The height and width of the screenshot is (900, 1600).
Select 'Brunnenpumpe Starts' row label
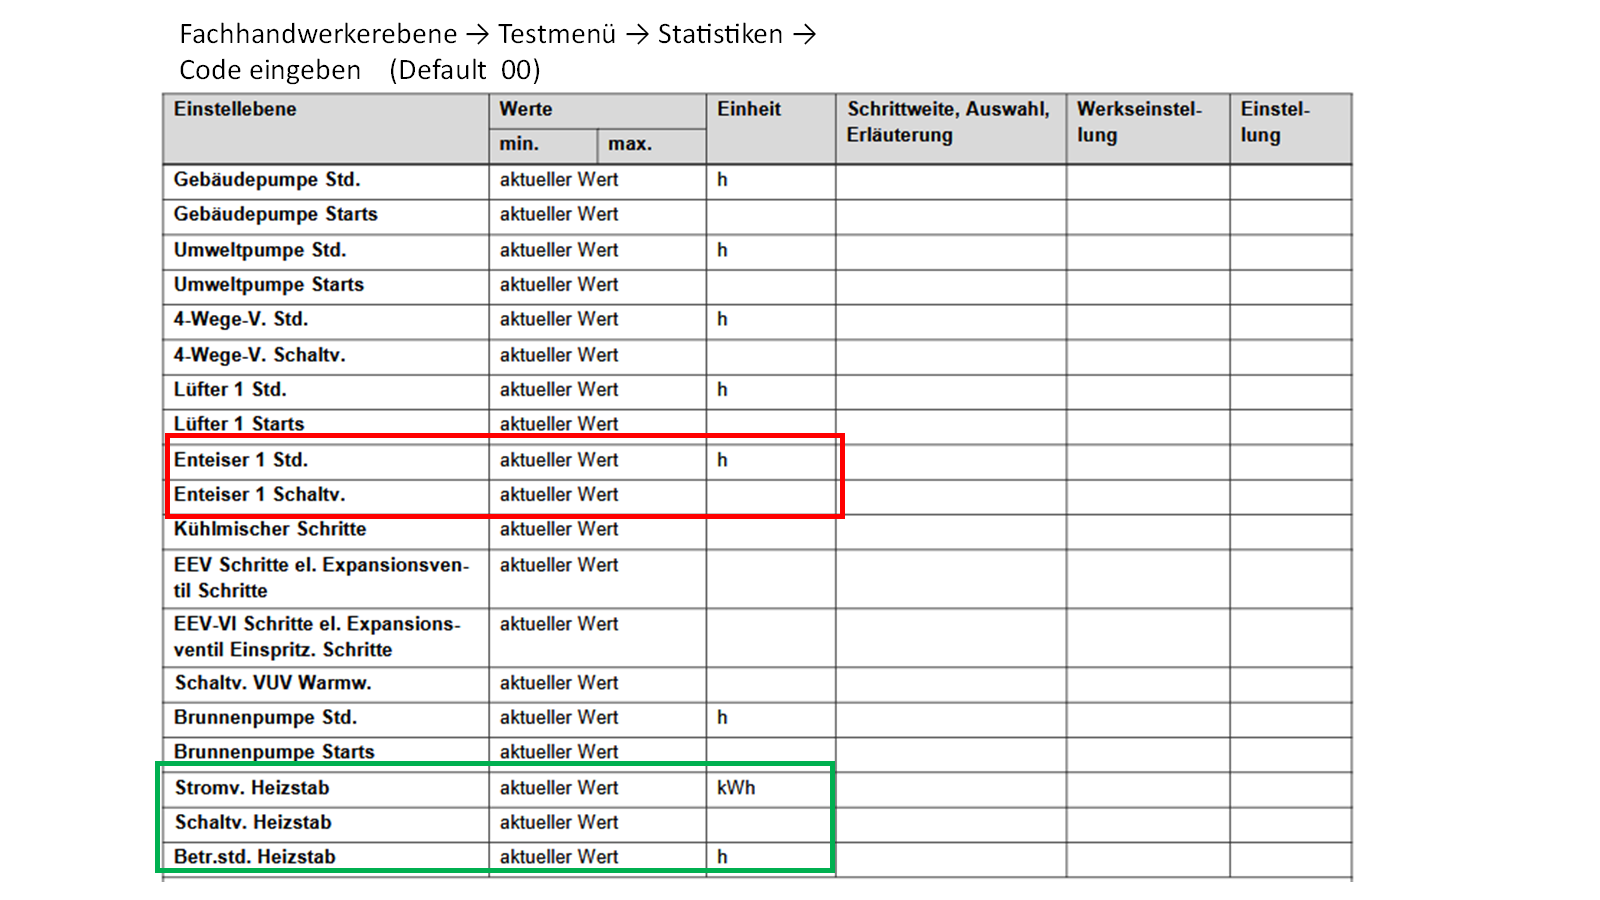pyautogui.click(x=274, y=752)
